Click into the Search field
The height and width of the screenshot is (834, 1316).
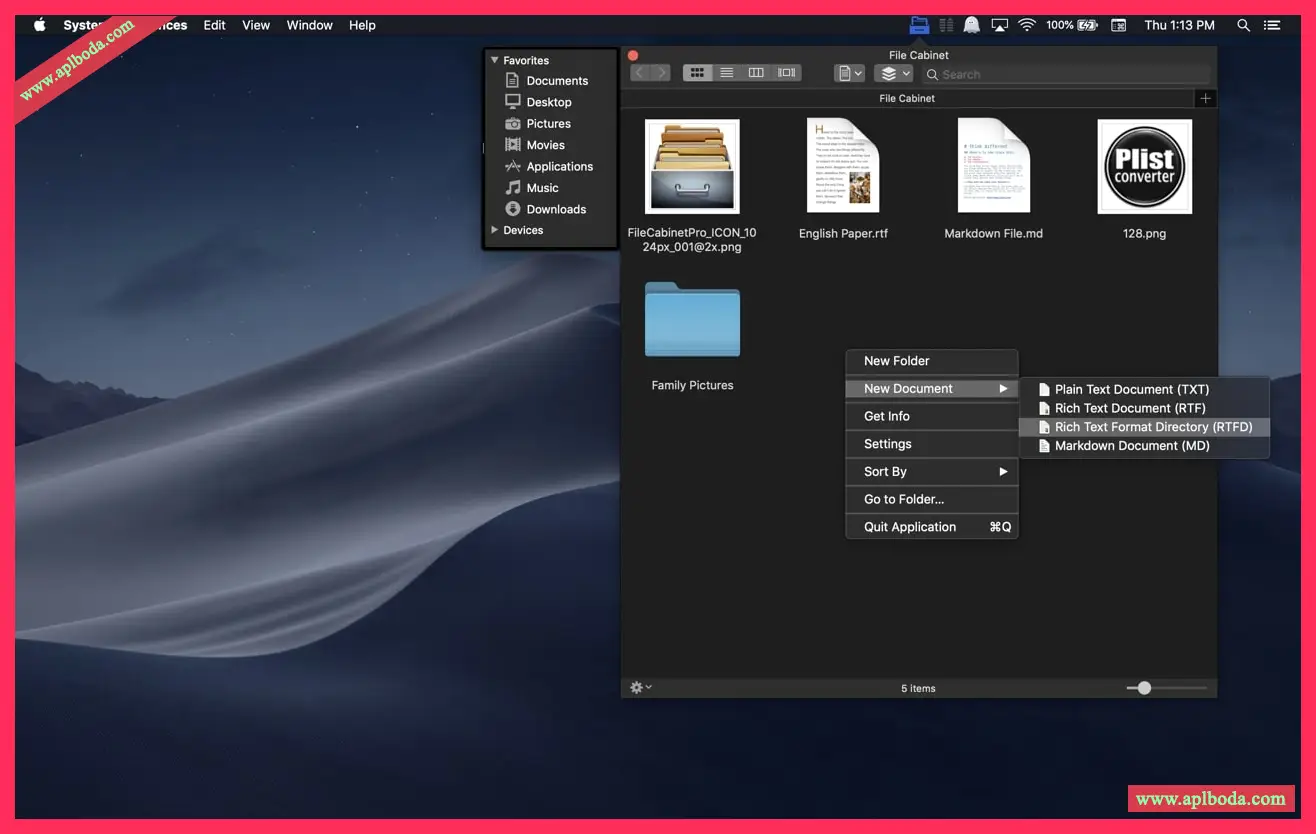[1070, 74]
